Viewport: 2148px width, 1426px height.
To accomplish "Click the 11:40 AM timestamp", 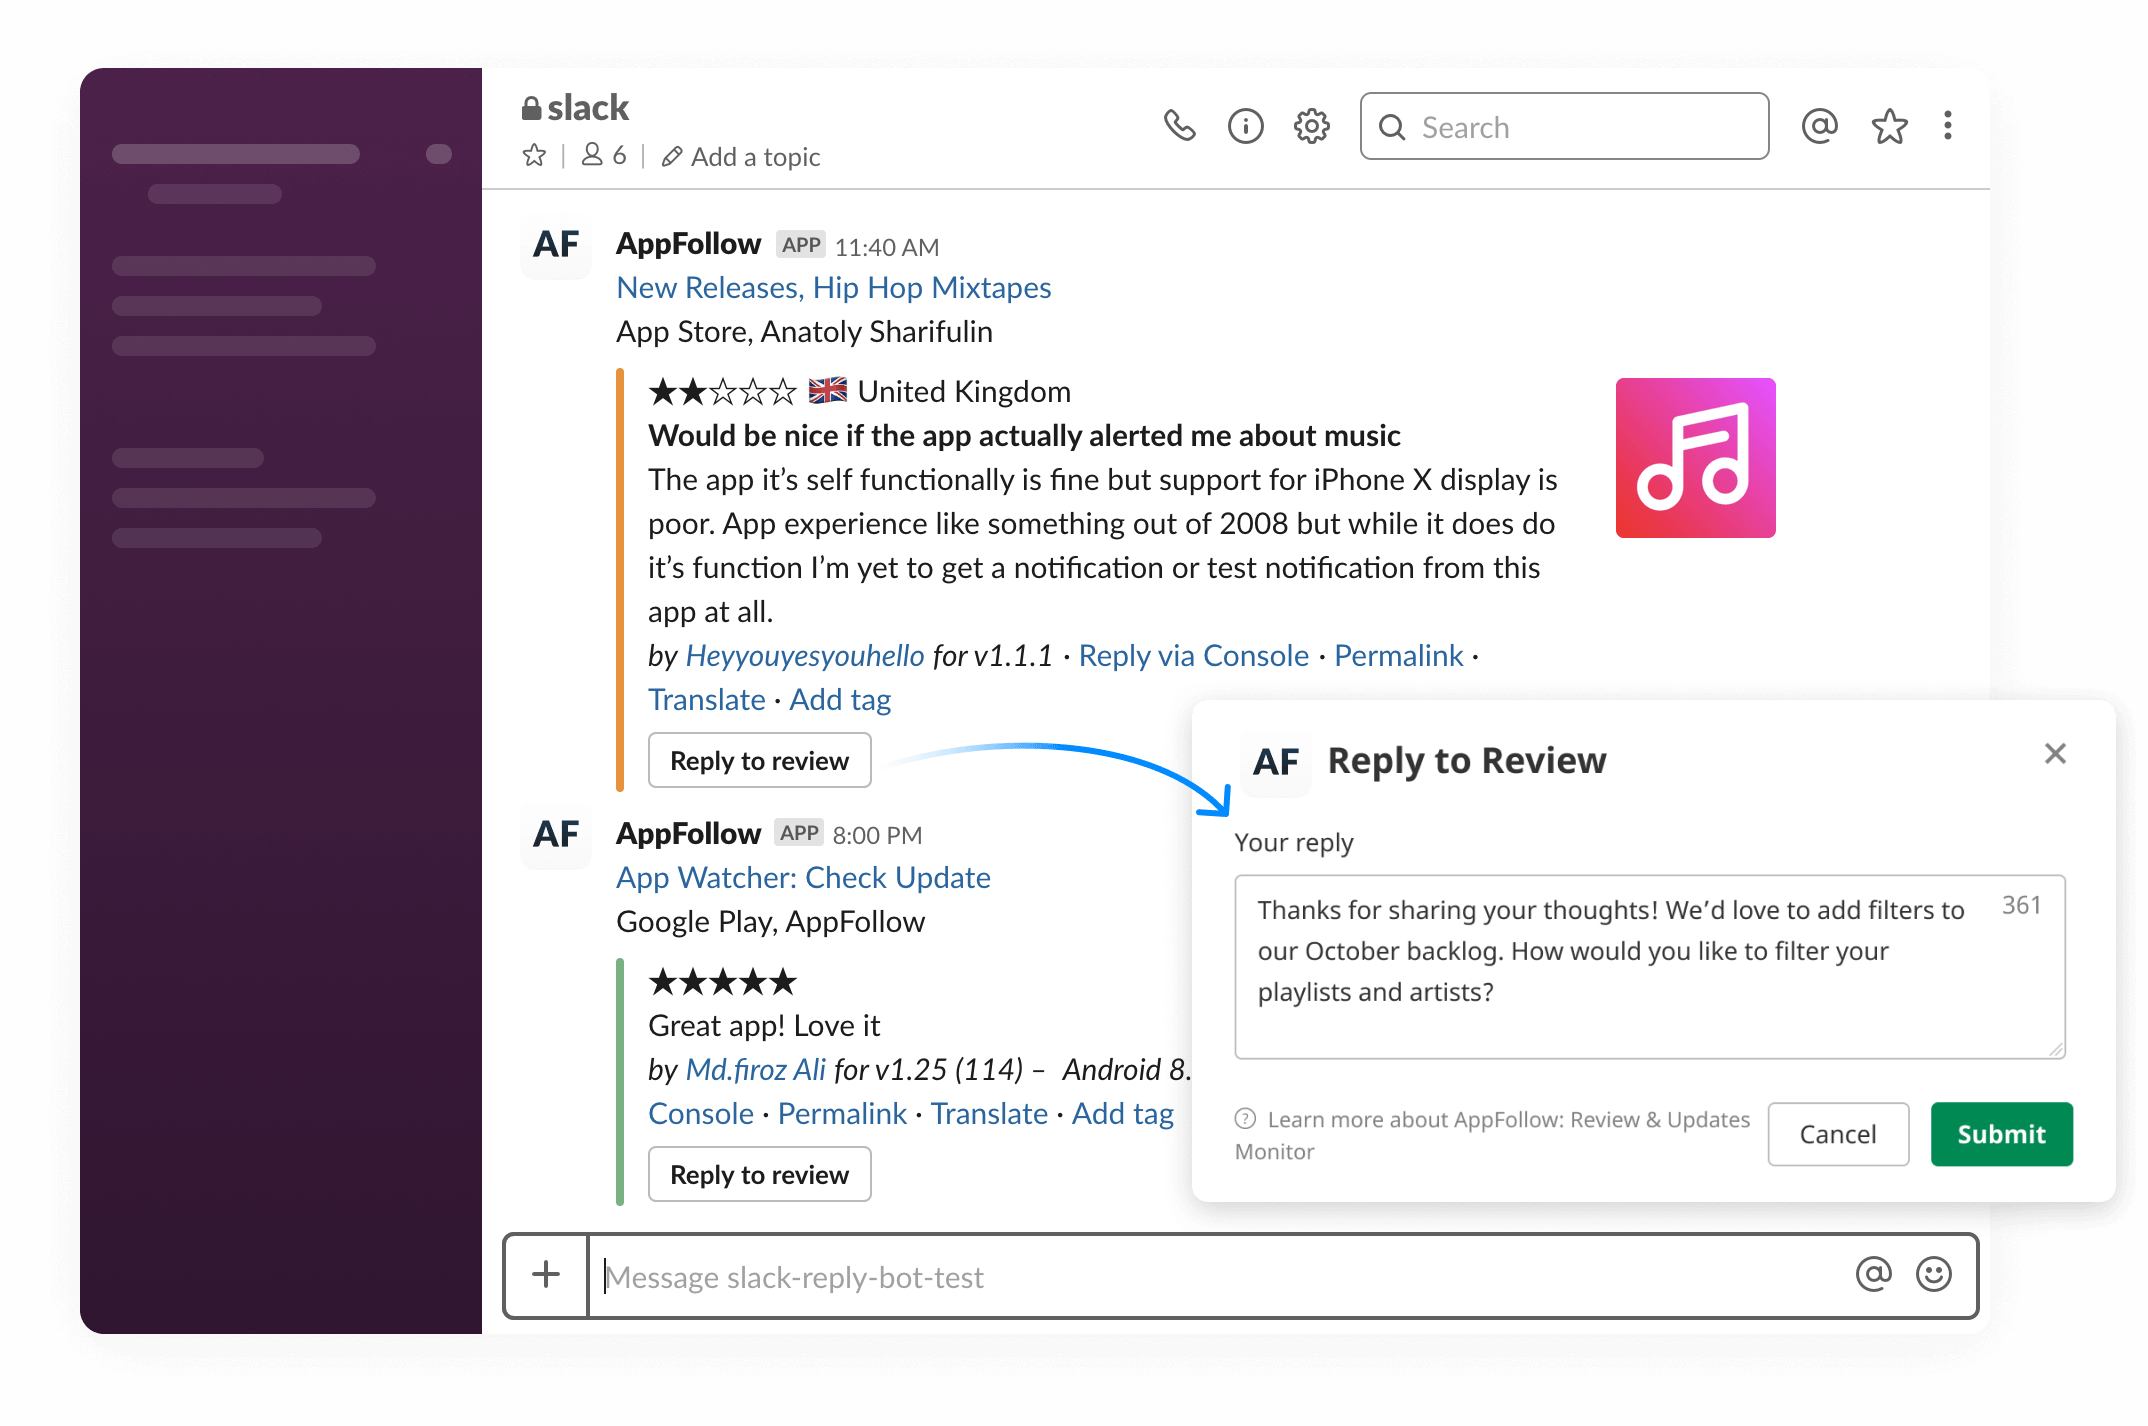I will tap(887, 247).
